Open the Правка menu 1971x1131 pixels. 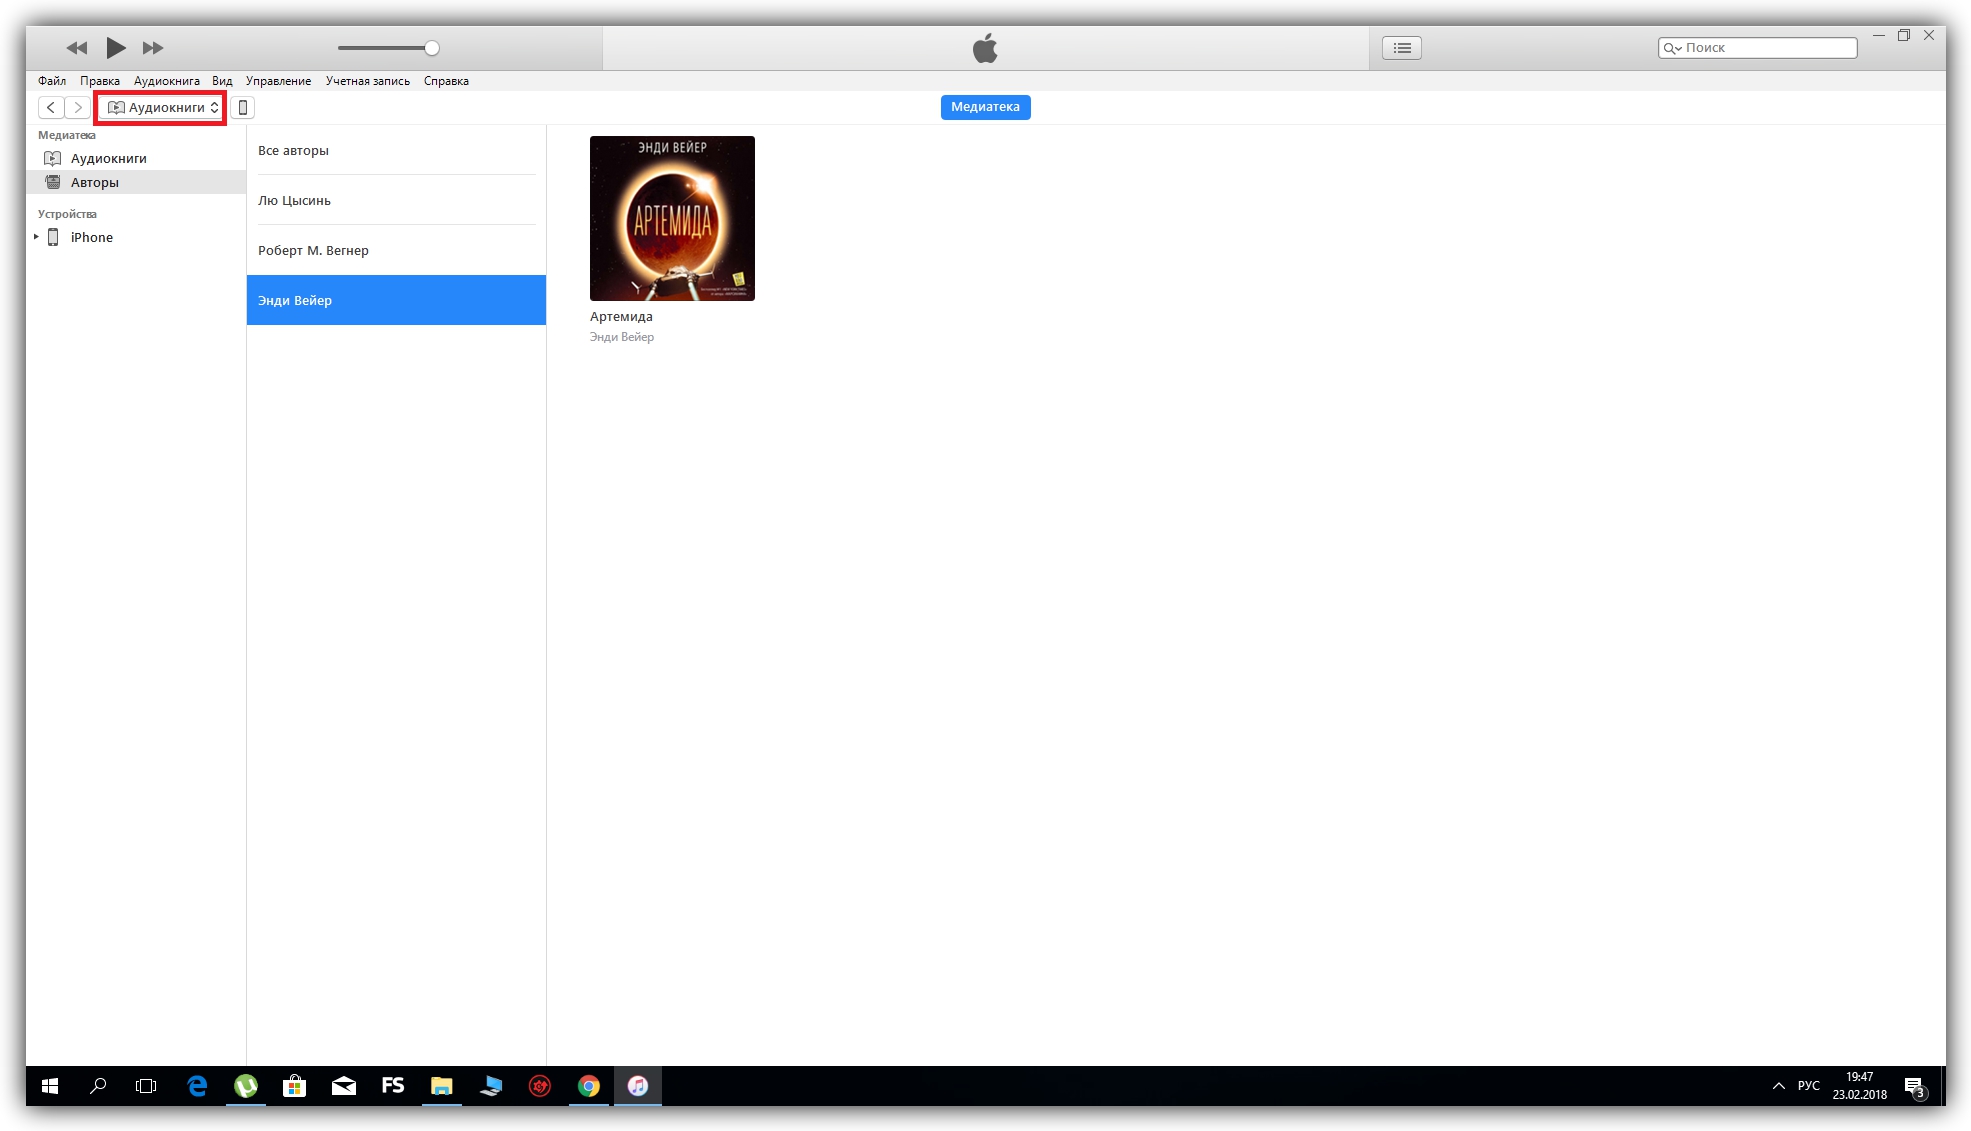click(x=100, y=81)
